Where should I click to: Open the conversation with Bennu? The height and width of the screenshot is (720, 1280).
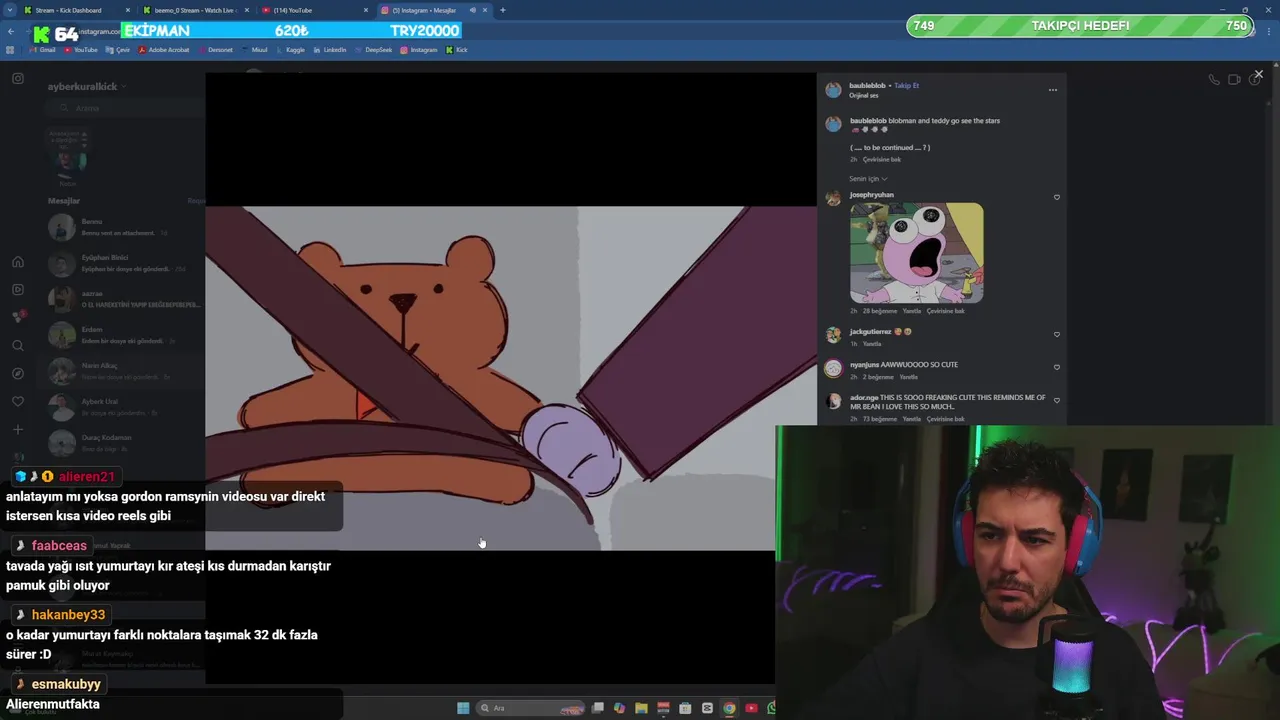click(x=125, y=227)
